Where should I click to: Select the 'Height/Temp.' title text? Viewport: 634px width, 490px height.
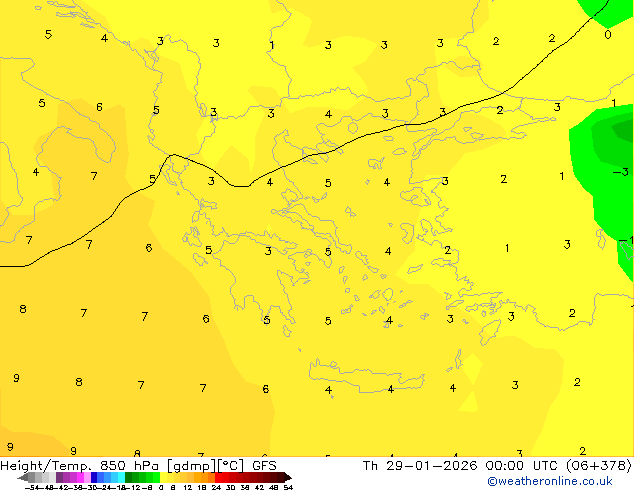(46, 466)
